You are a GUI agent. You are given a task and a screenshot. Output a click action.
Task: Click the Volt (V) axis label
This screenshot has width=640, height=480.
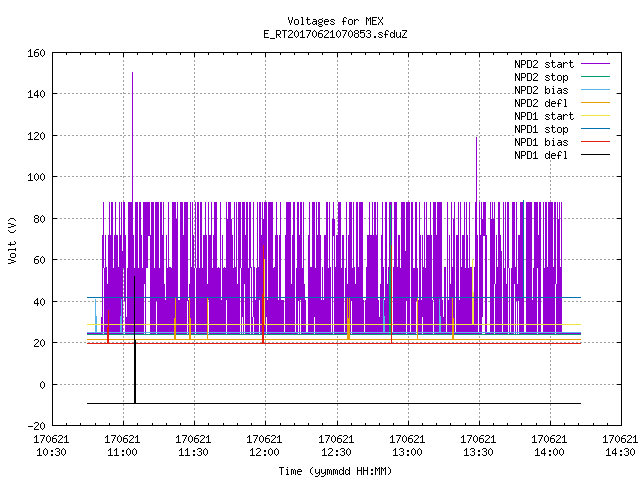point(12,240)
